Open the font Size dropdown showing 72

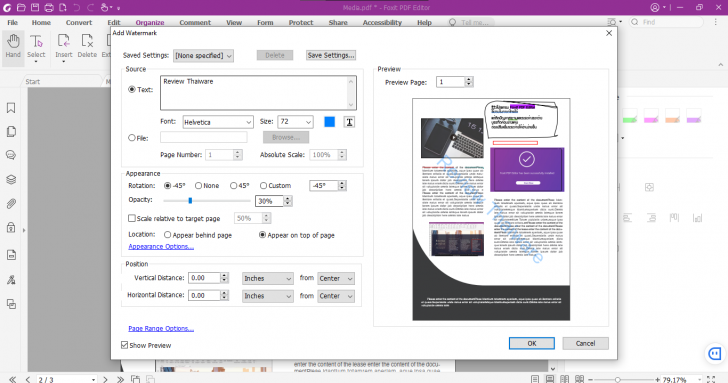pyautogui.click(x=295, y=122)
